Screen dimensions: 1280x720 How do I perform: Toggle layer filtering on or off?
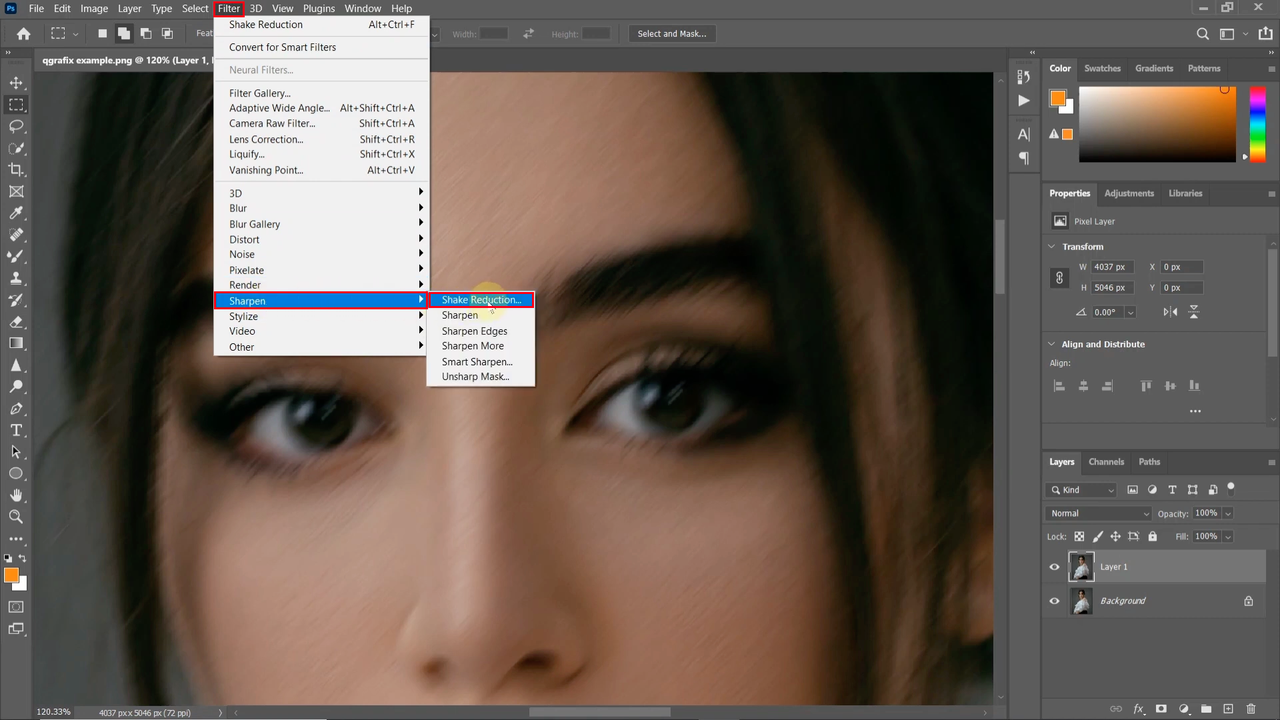point(1231,488)
